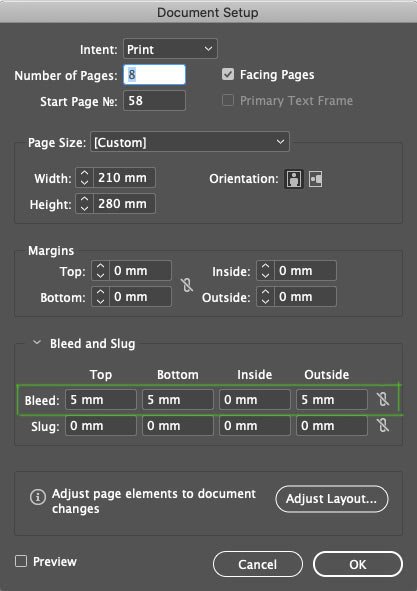Select landscape orientation icon

(x=316, y=179)
